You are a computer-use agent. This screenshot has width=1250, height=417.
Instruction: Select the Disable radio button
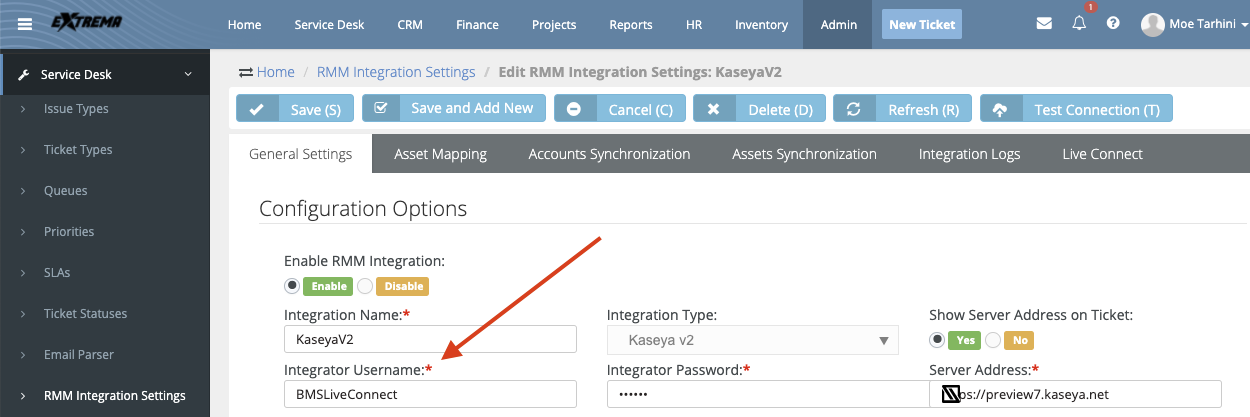[365, 286]
